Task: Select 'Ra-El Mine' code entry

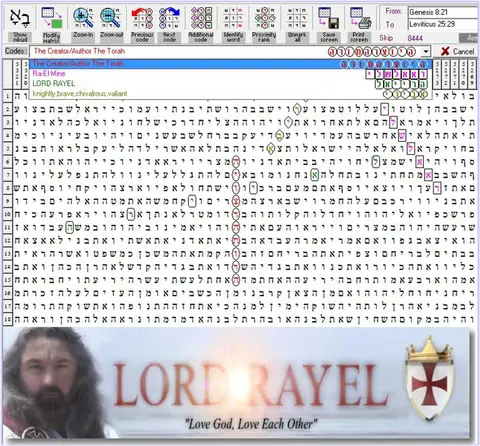Action: [x=231, y=74]
